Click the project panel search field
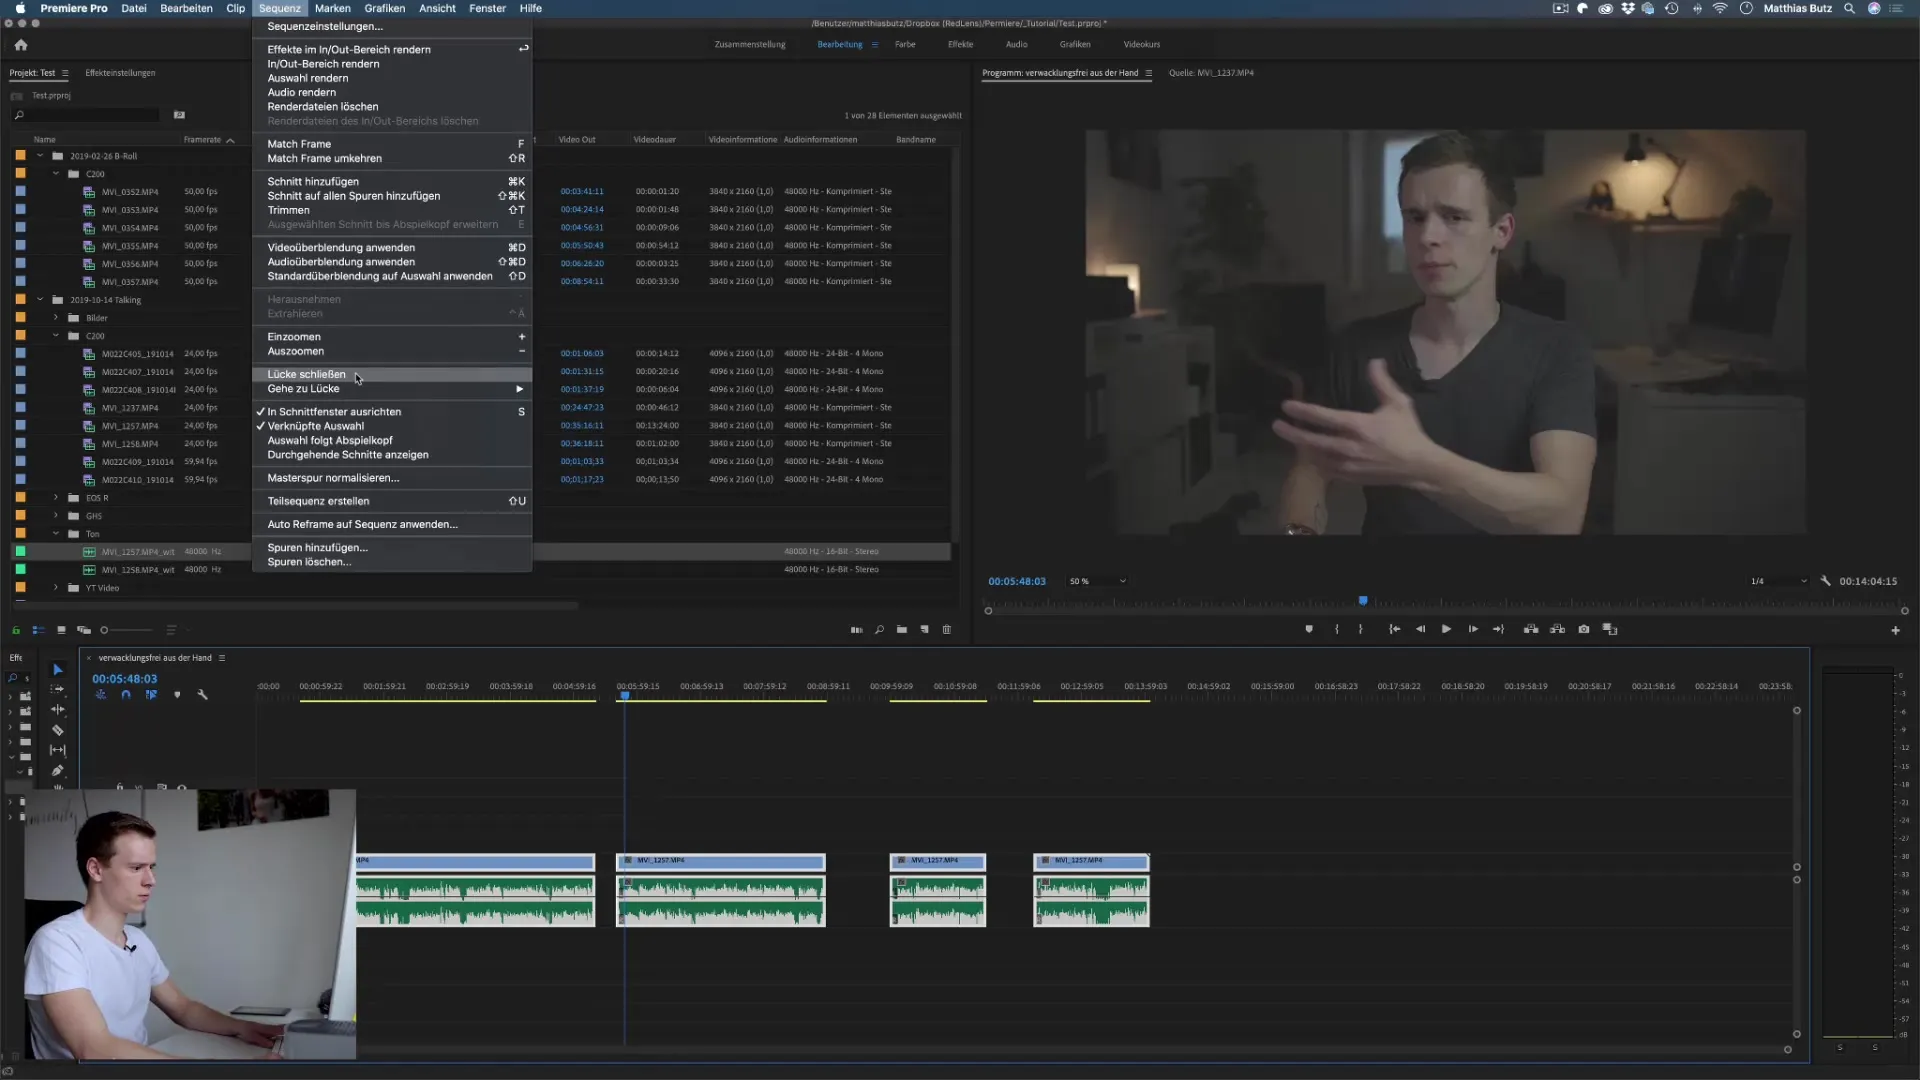Image resolution: width=1920 pixels, height=1080 pixels. click(x=88, y=115)
